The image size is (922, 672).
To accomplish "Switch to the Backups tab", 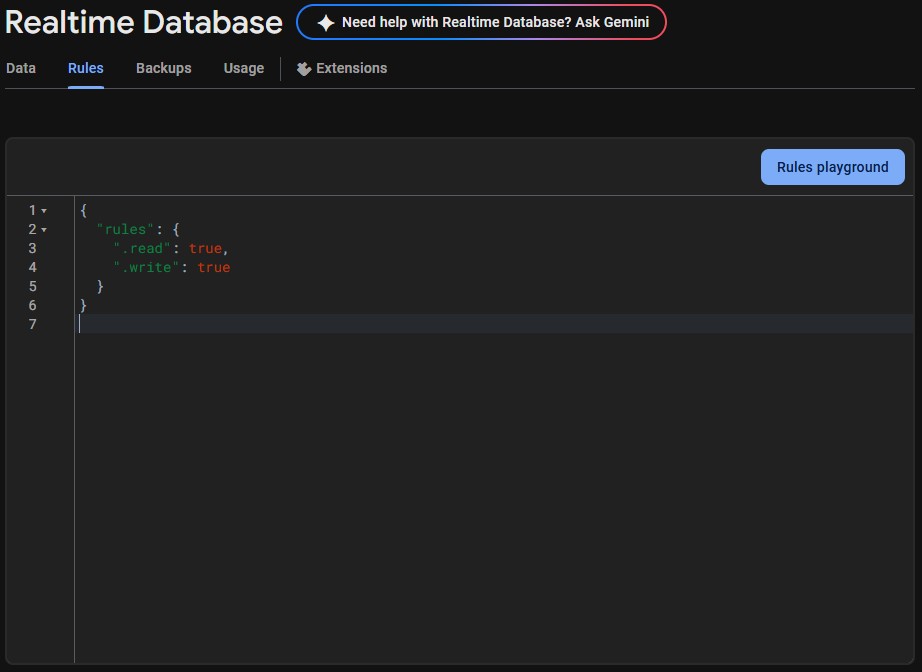I will click(x=163, y=68).
